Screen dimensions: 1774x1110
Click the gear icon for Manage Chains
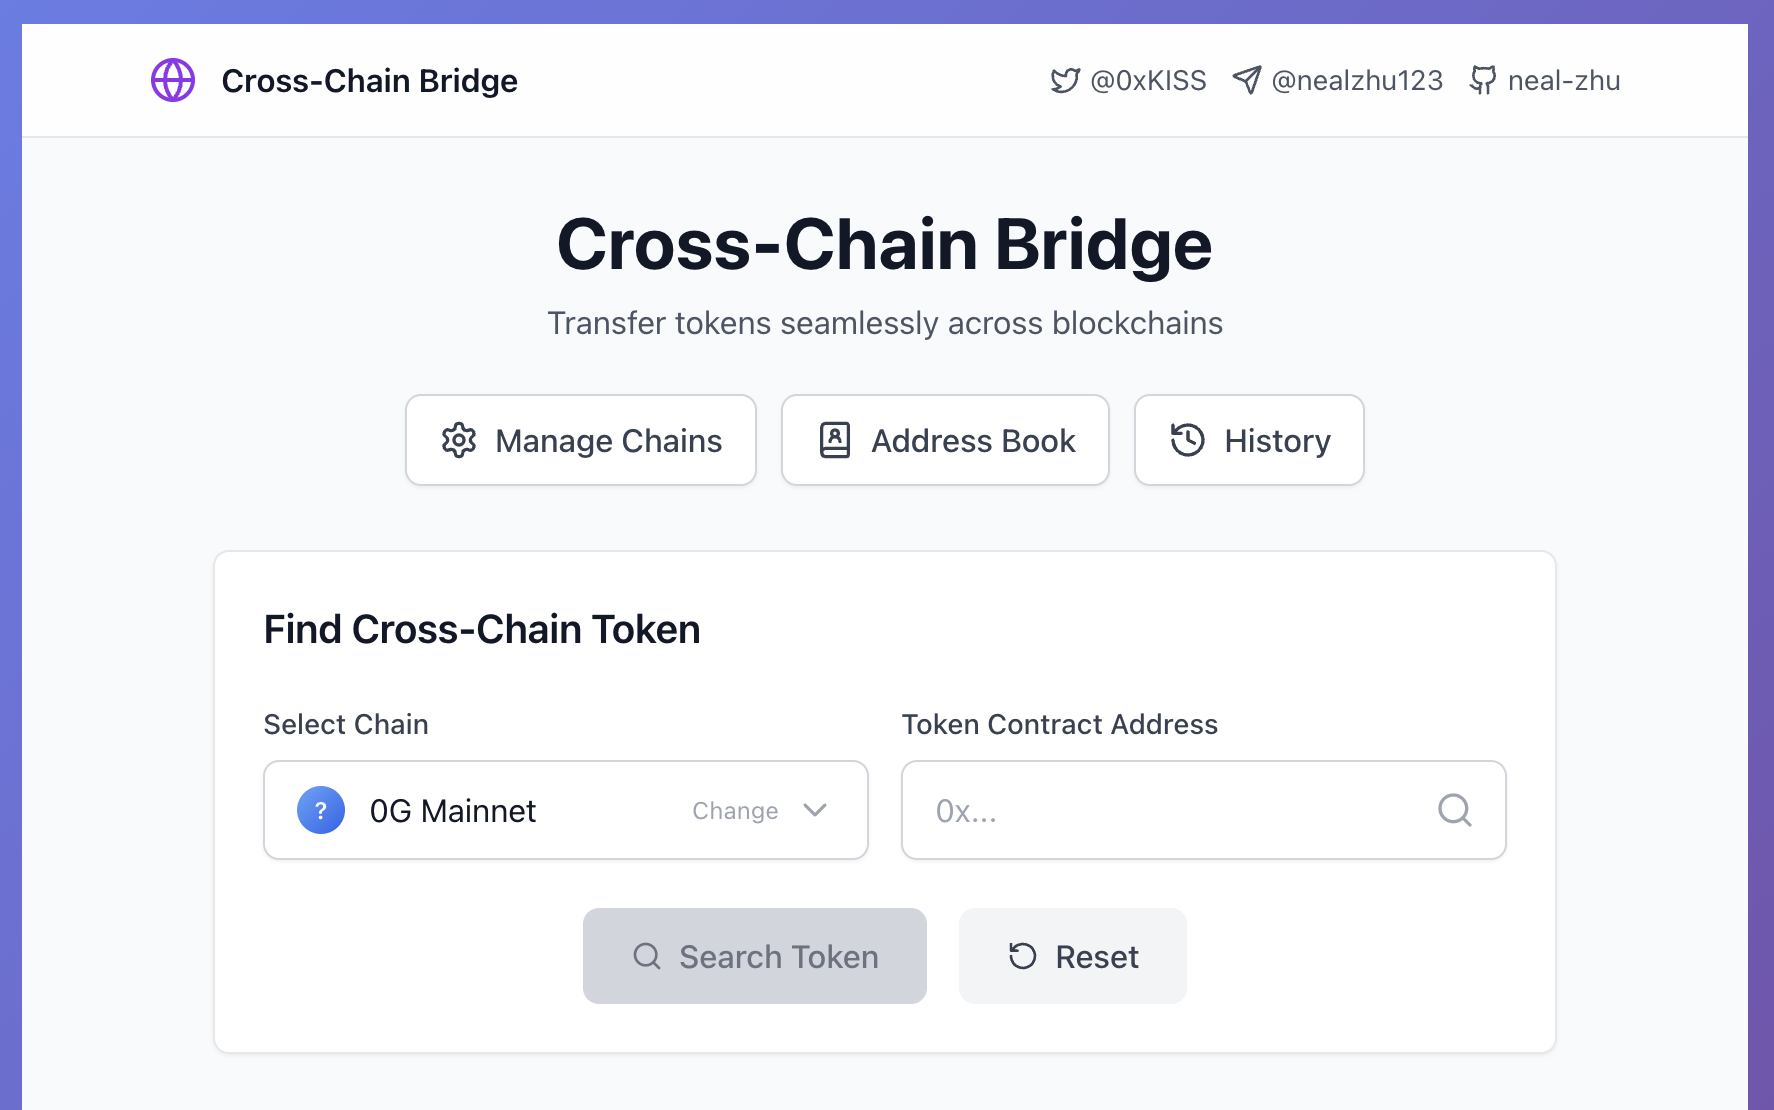point(459,440)
